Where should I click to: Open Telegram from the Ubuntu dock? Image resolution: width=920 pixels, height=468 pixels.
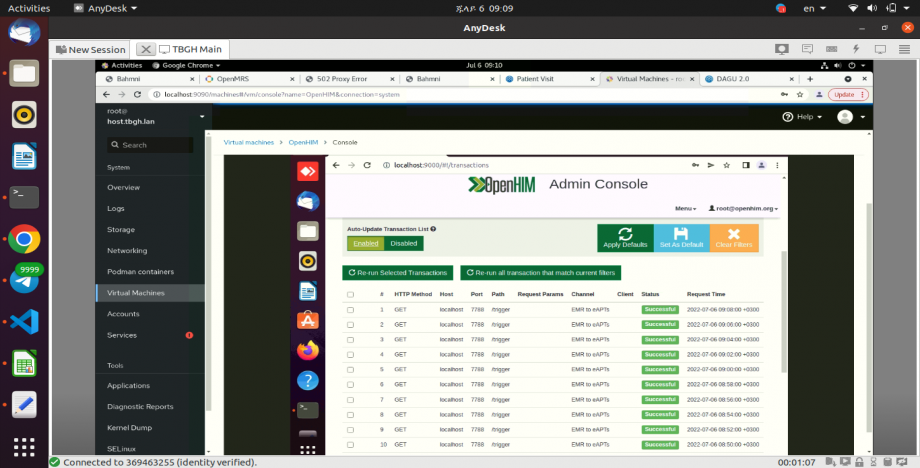tap(24, 280)
